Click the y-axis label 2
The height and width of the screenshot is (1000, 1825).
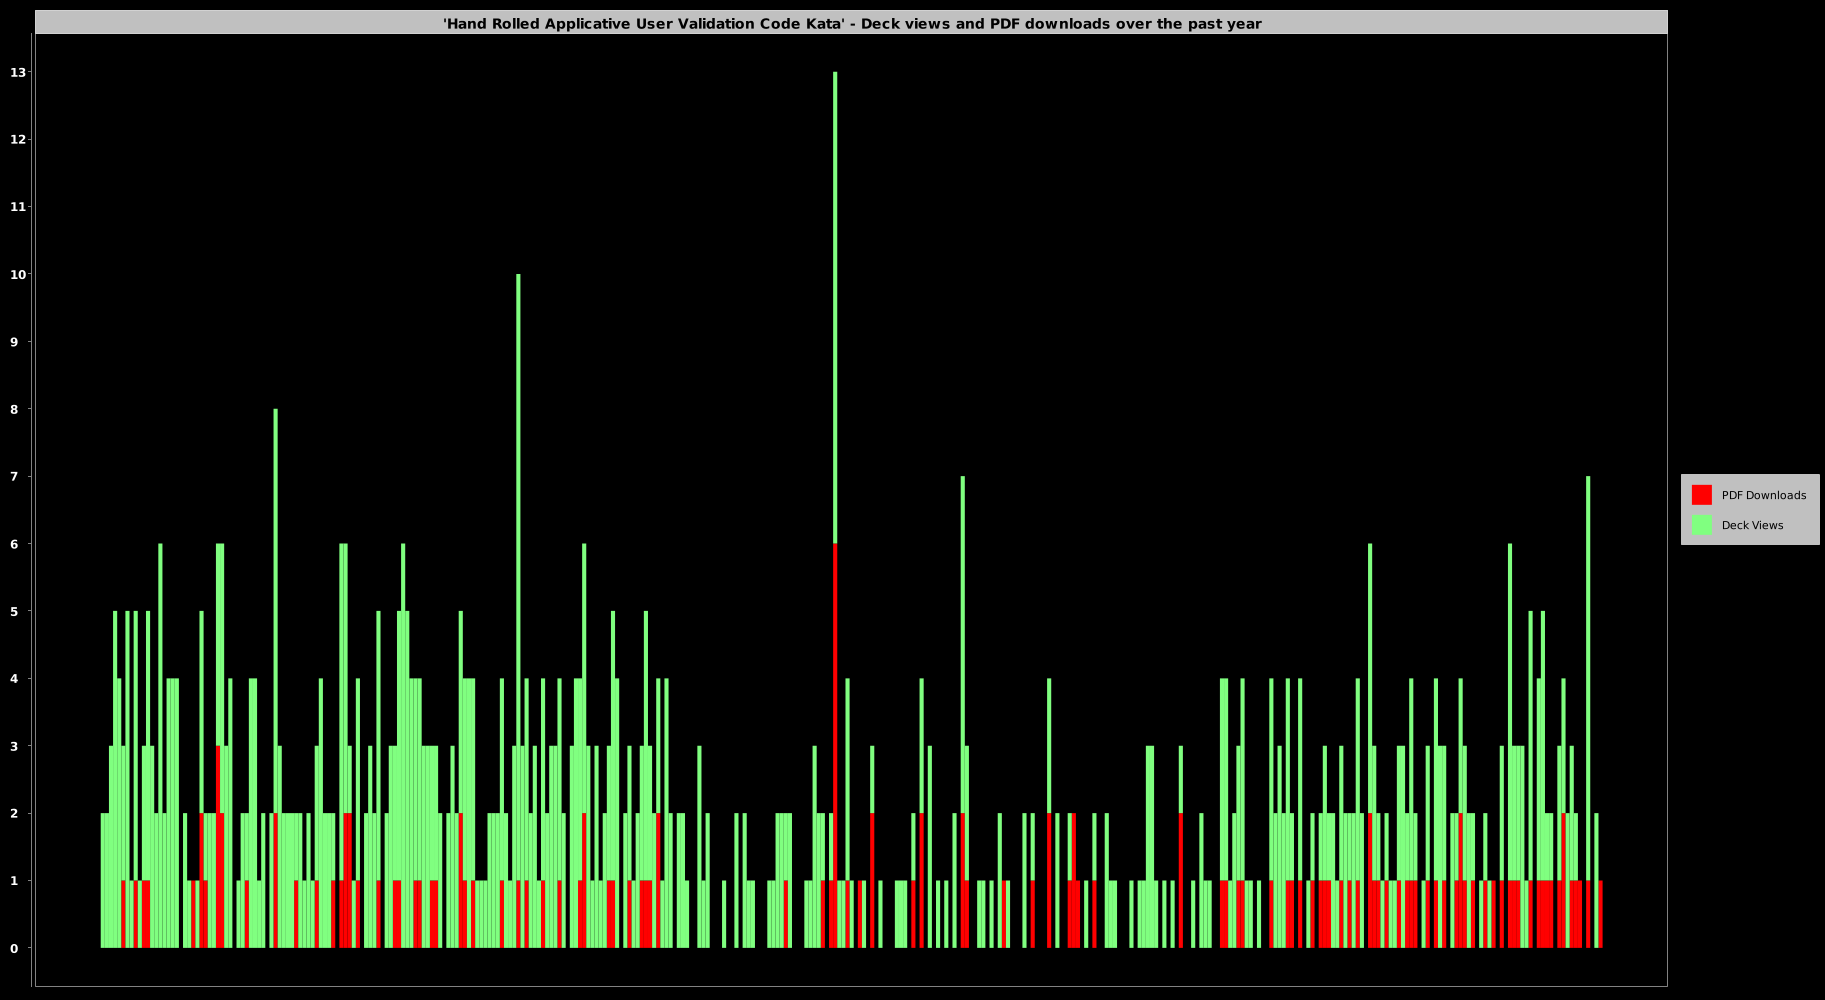click(x=14, y=813)
